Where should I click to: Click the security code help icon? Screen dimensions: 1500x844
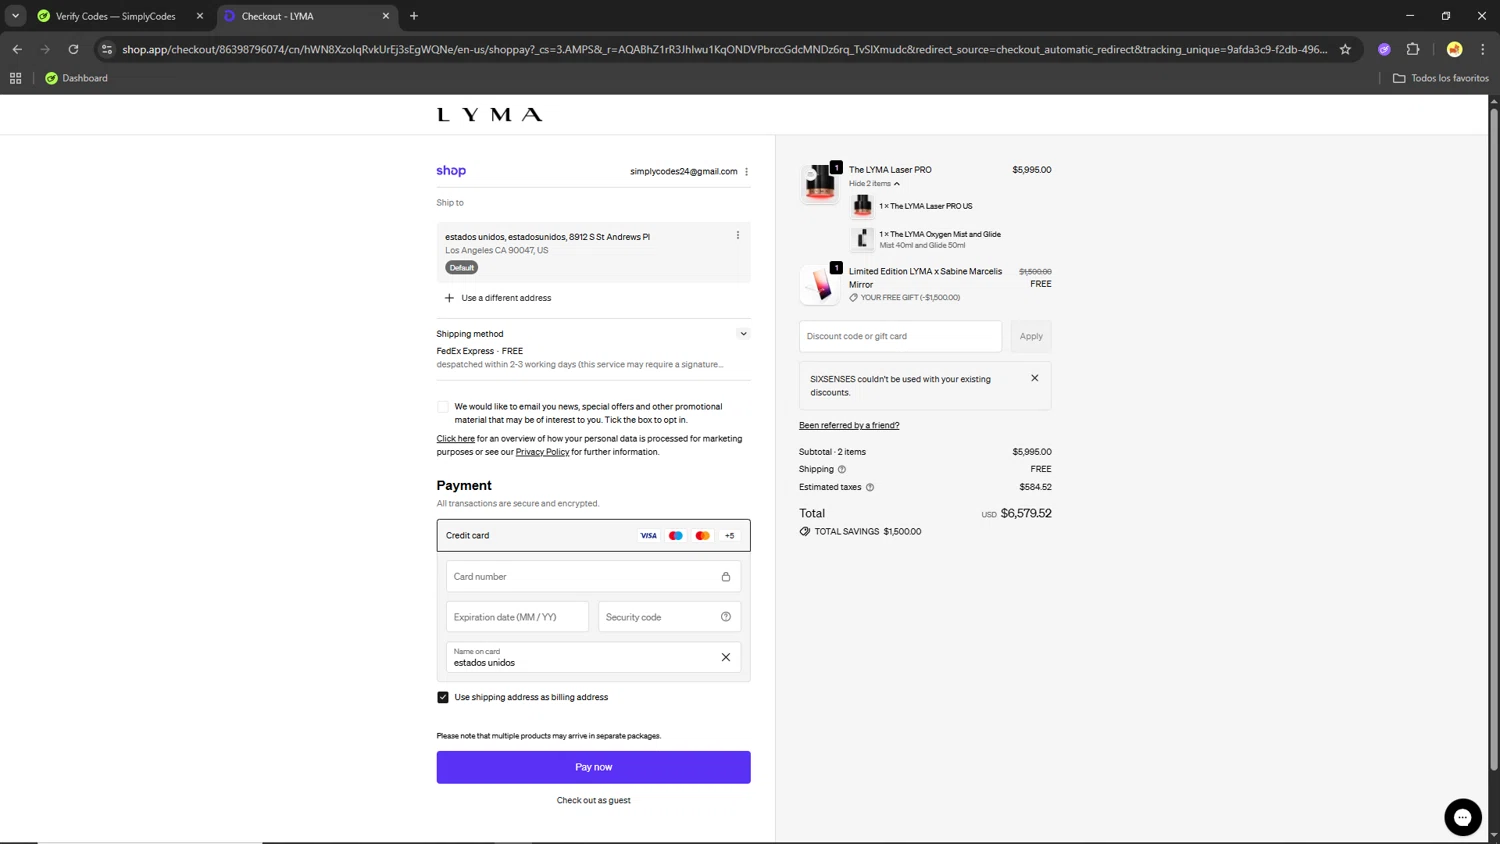(726, 617)
